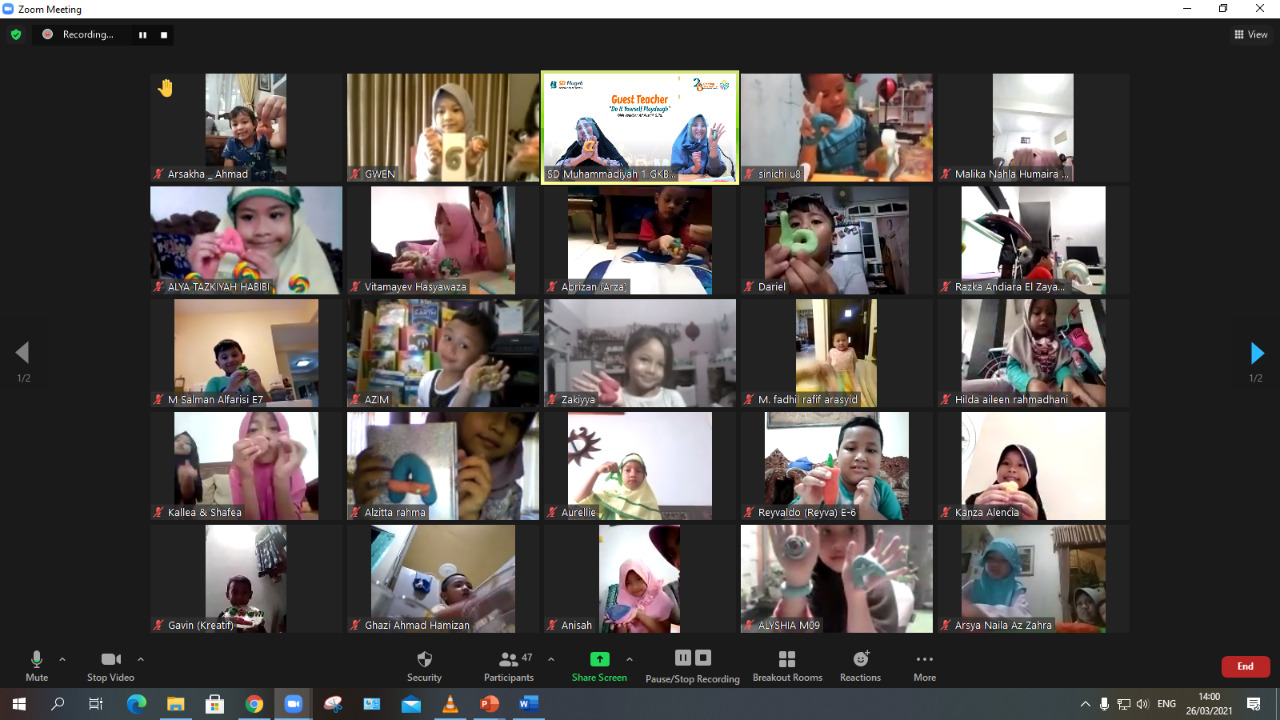Select Vitamayev Hasyawaza video tile
The image size is (1280, 720).
point(443,240)
